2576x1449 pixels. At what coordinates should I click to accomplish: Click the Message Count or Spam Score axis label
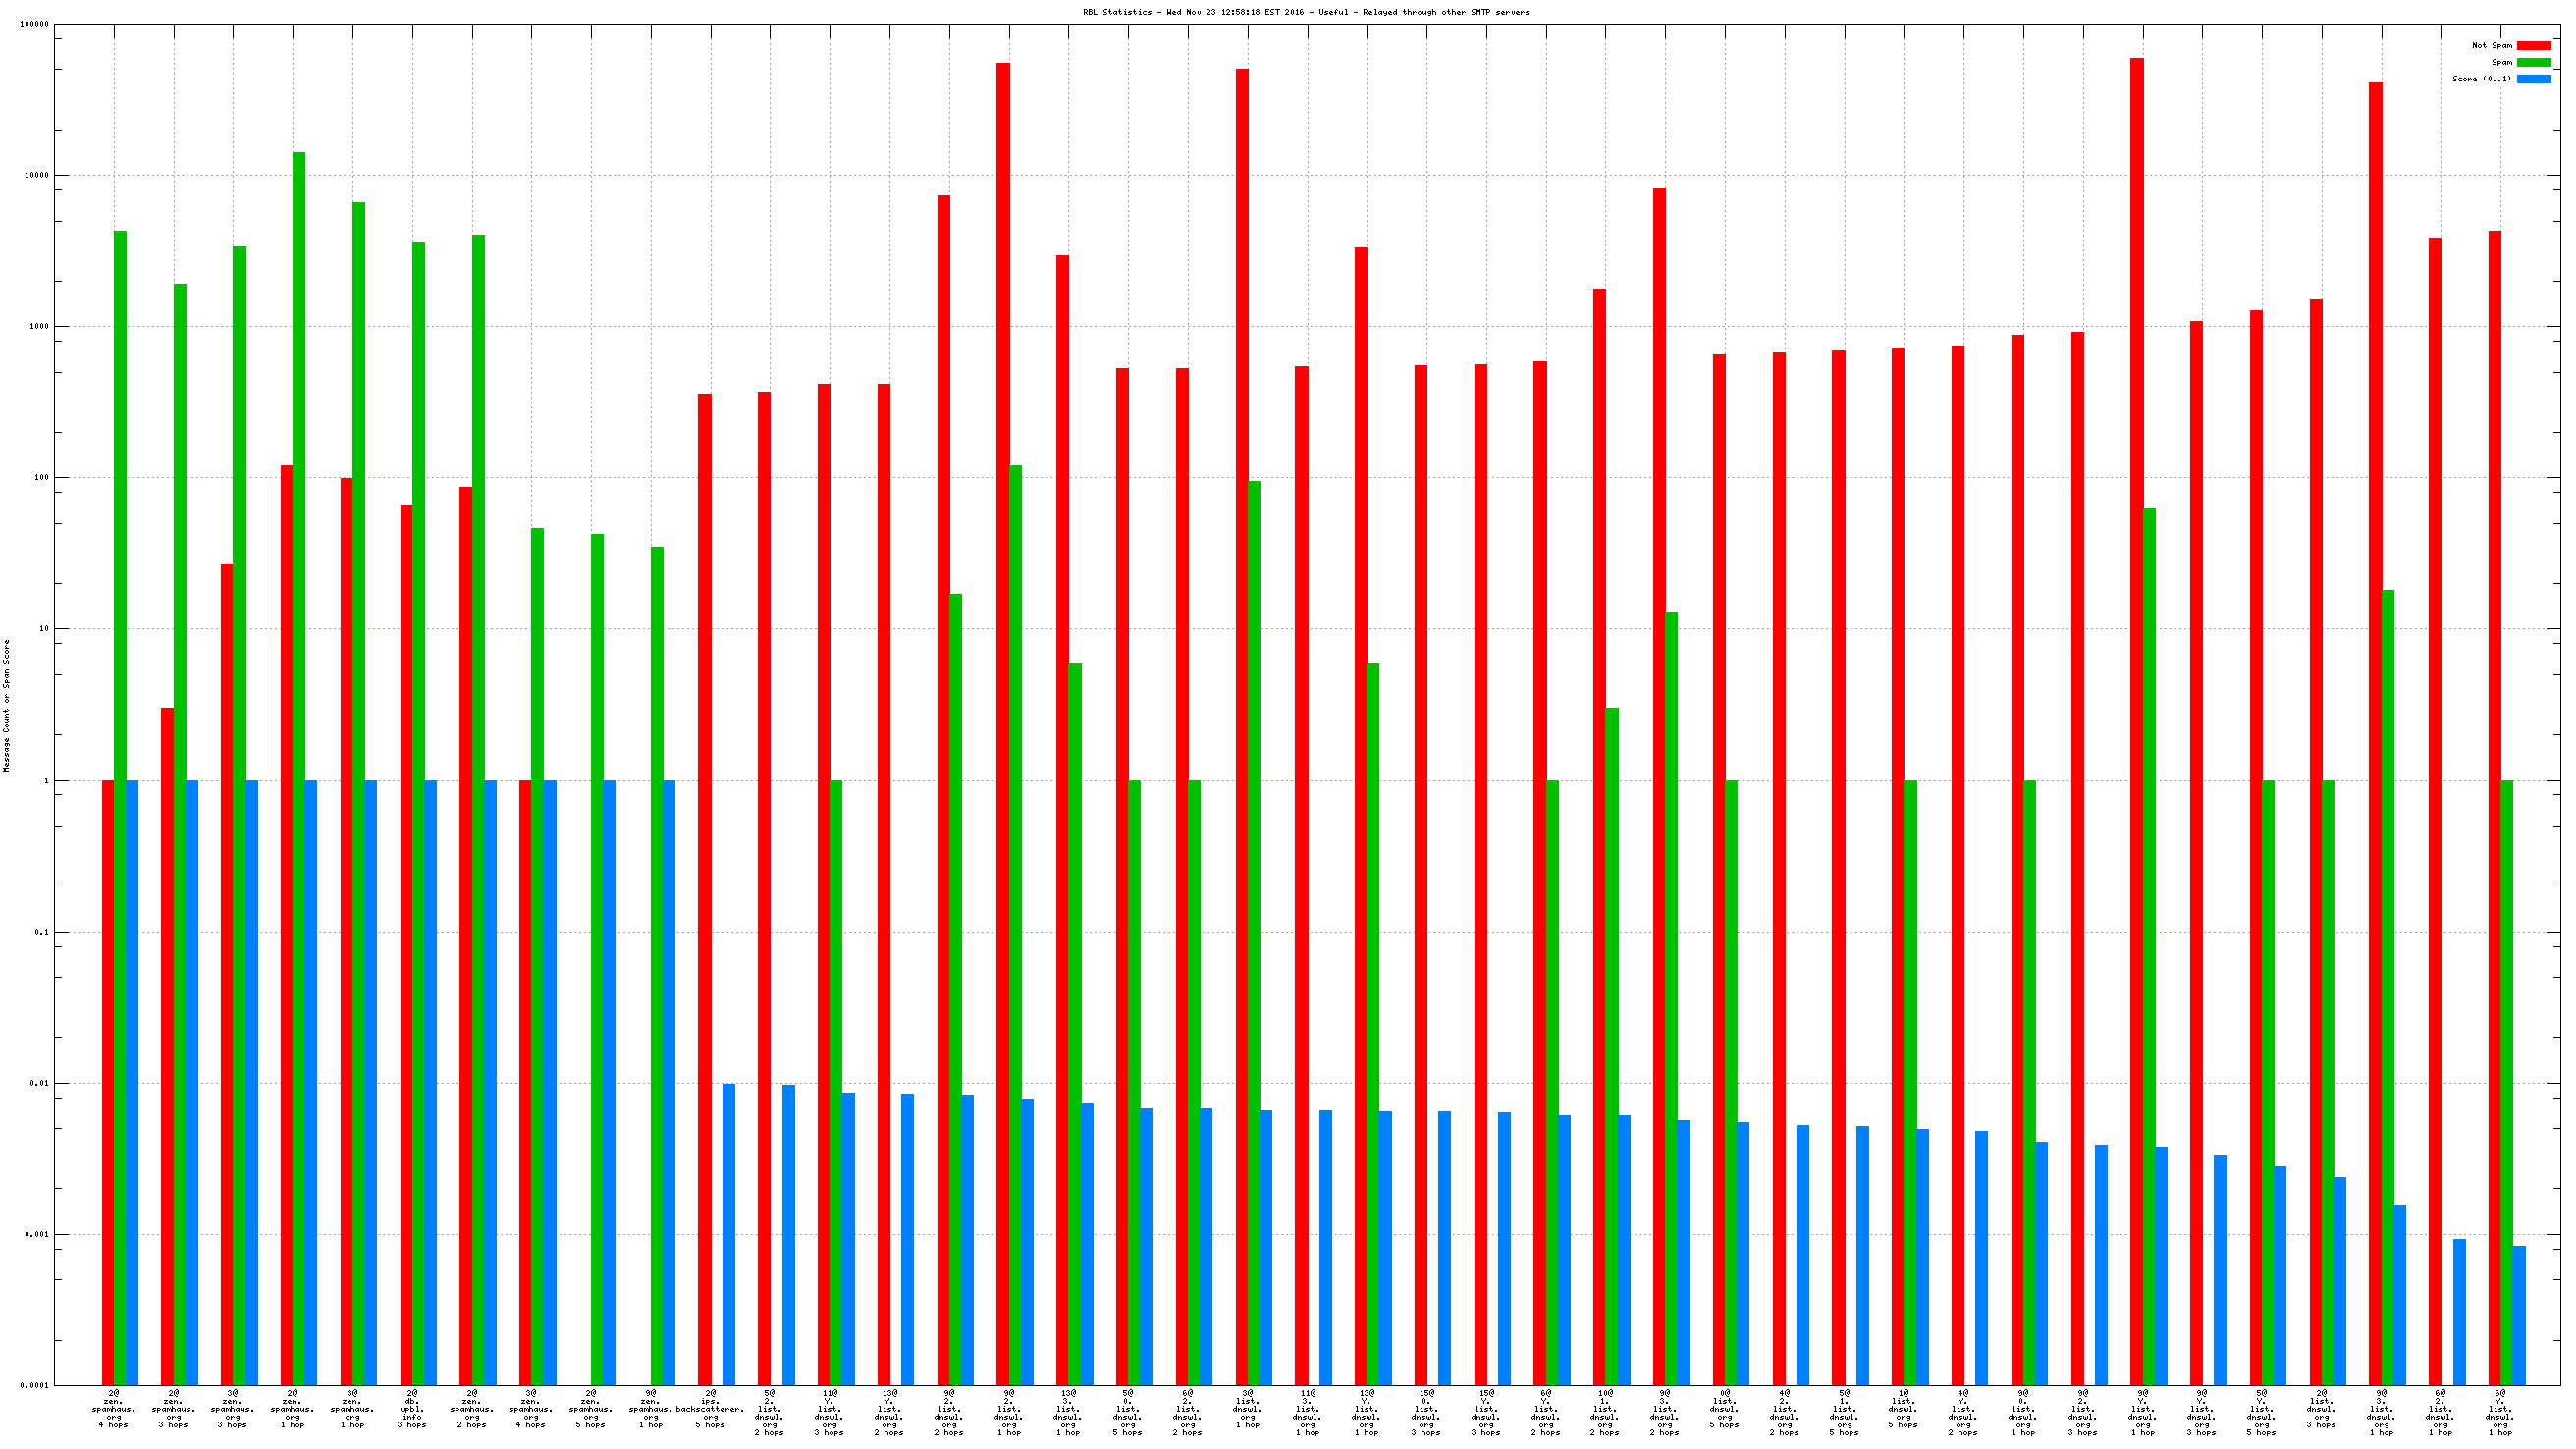6,706
